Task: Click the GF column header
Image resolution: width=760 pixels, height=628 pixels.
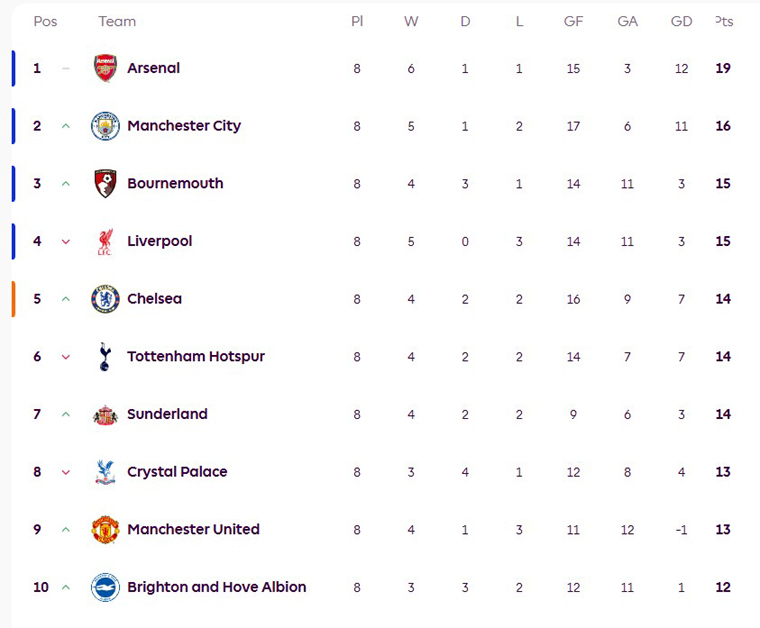Action: coord(573,21)
